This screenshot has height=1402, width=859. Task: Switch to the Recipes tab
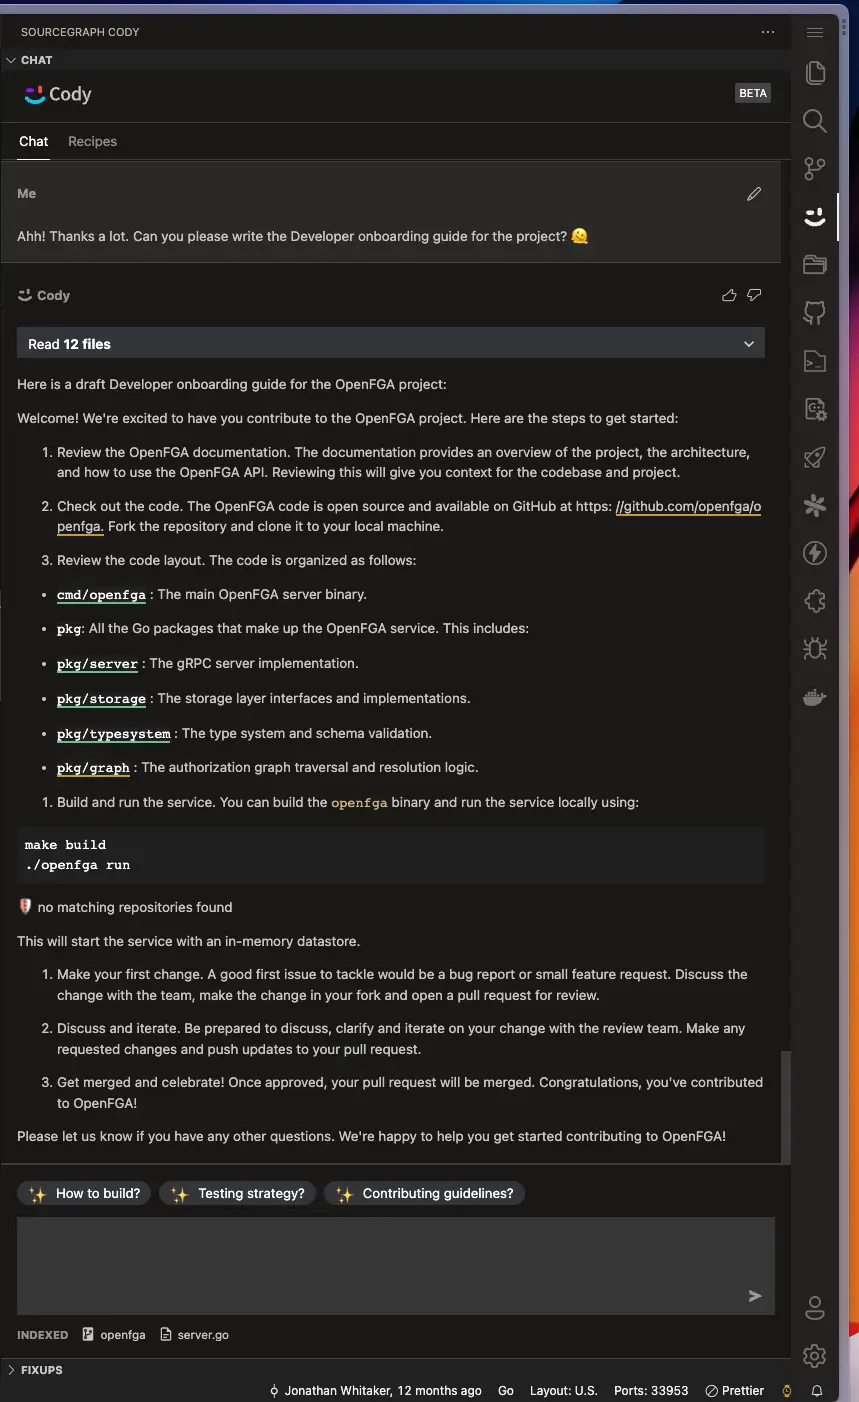[x=92, y=141]
